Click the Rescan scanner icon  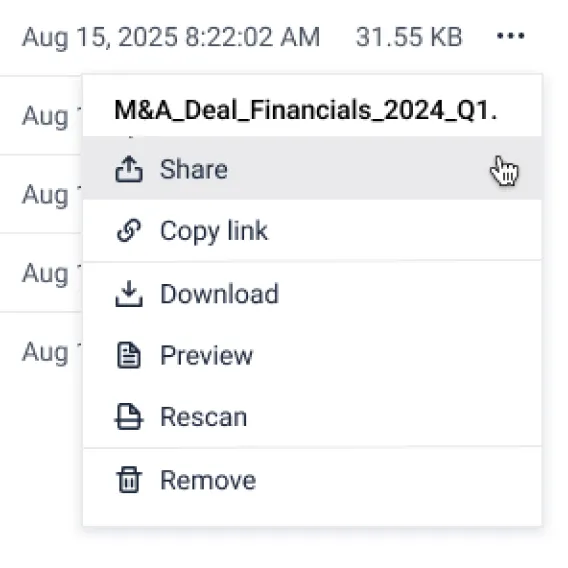[x=129, y=417]
